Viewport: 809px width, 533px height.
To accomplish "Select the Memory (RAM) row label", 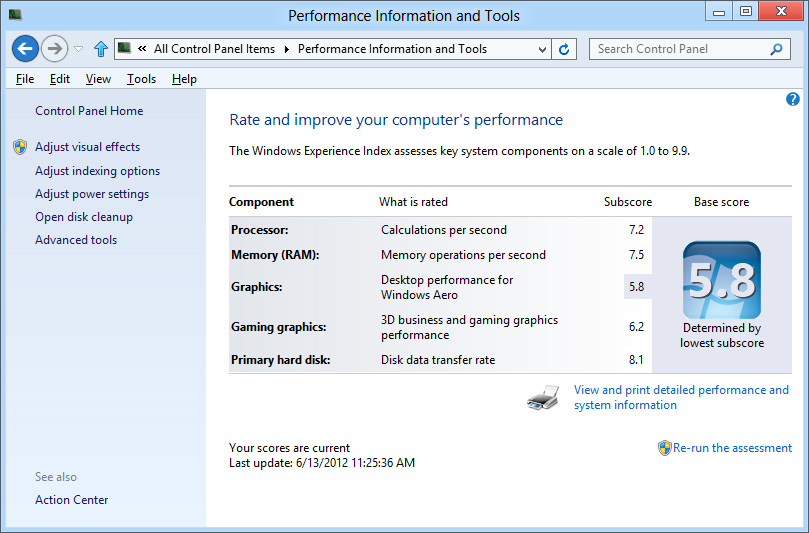I will [x=275, y=255].
